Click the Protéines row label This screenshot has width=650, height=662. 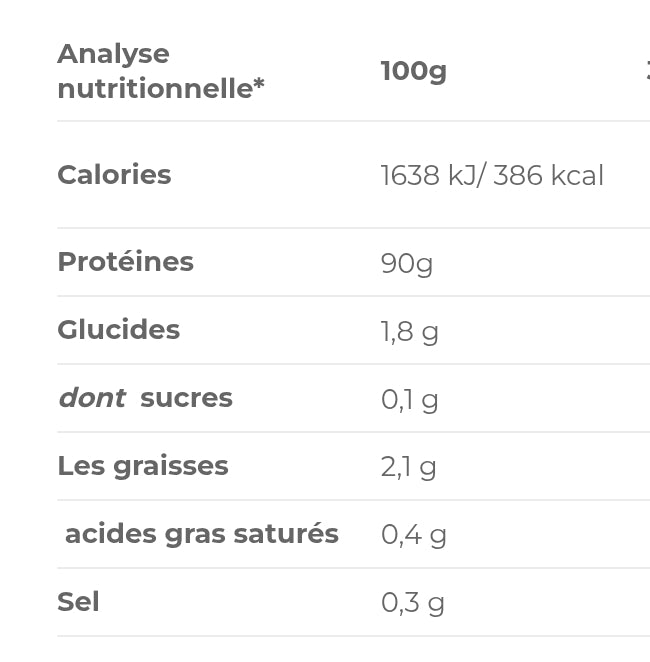tap(126, 262)
